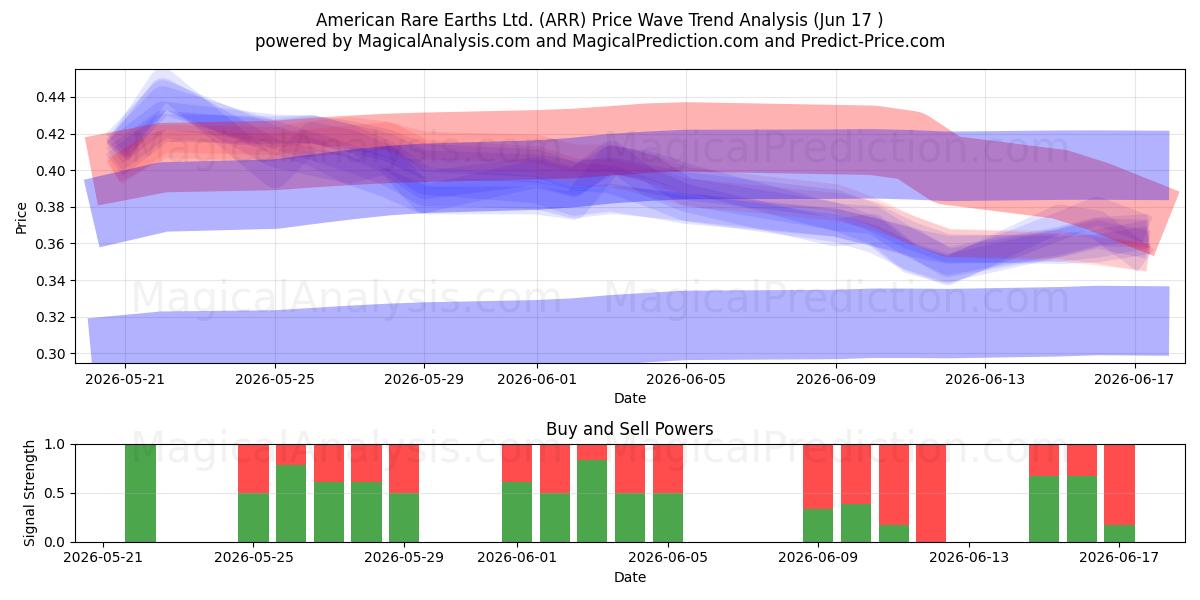This screenshot has height=600, width=1200.
Task: Click the green portion of the 2026-05-25 bar
Action: [253, 517]
